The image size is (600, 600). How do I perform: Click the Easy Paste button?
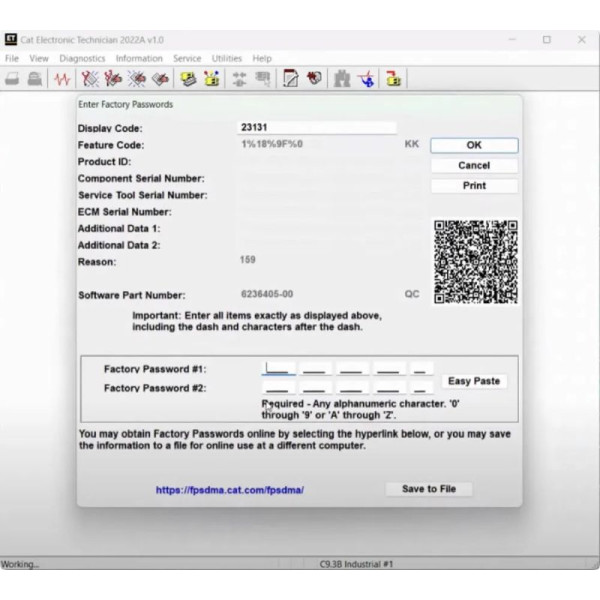click(473, 381)
